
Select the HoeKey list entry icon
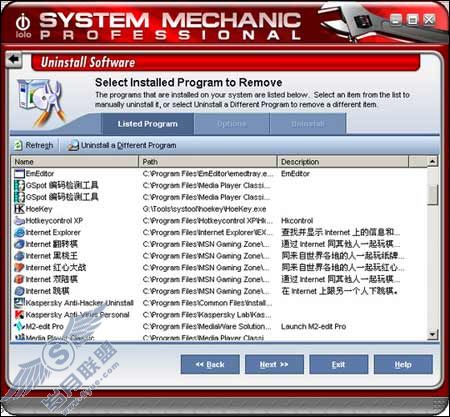tap(19, 209)
